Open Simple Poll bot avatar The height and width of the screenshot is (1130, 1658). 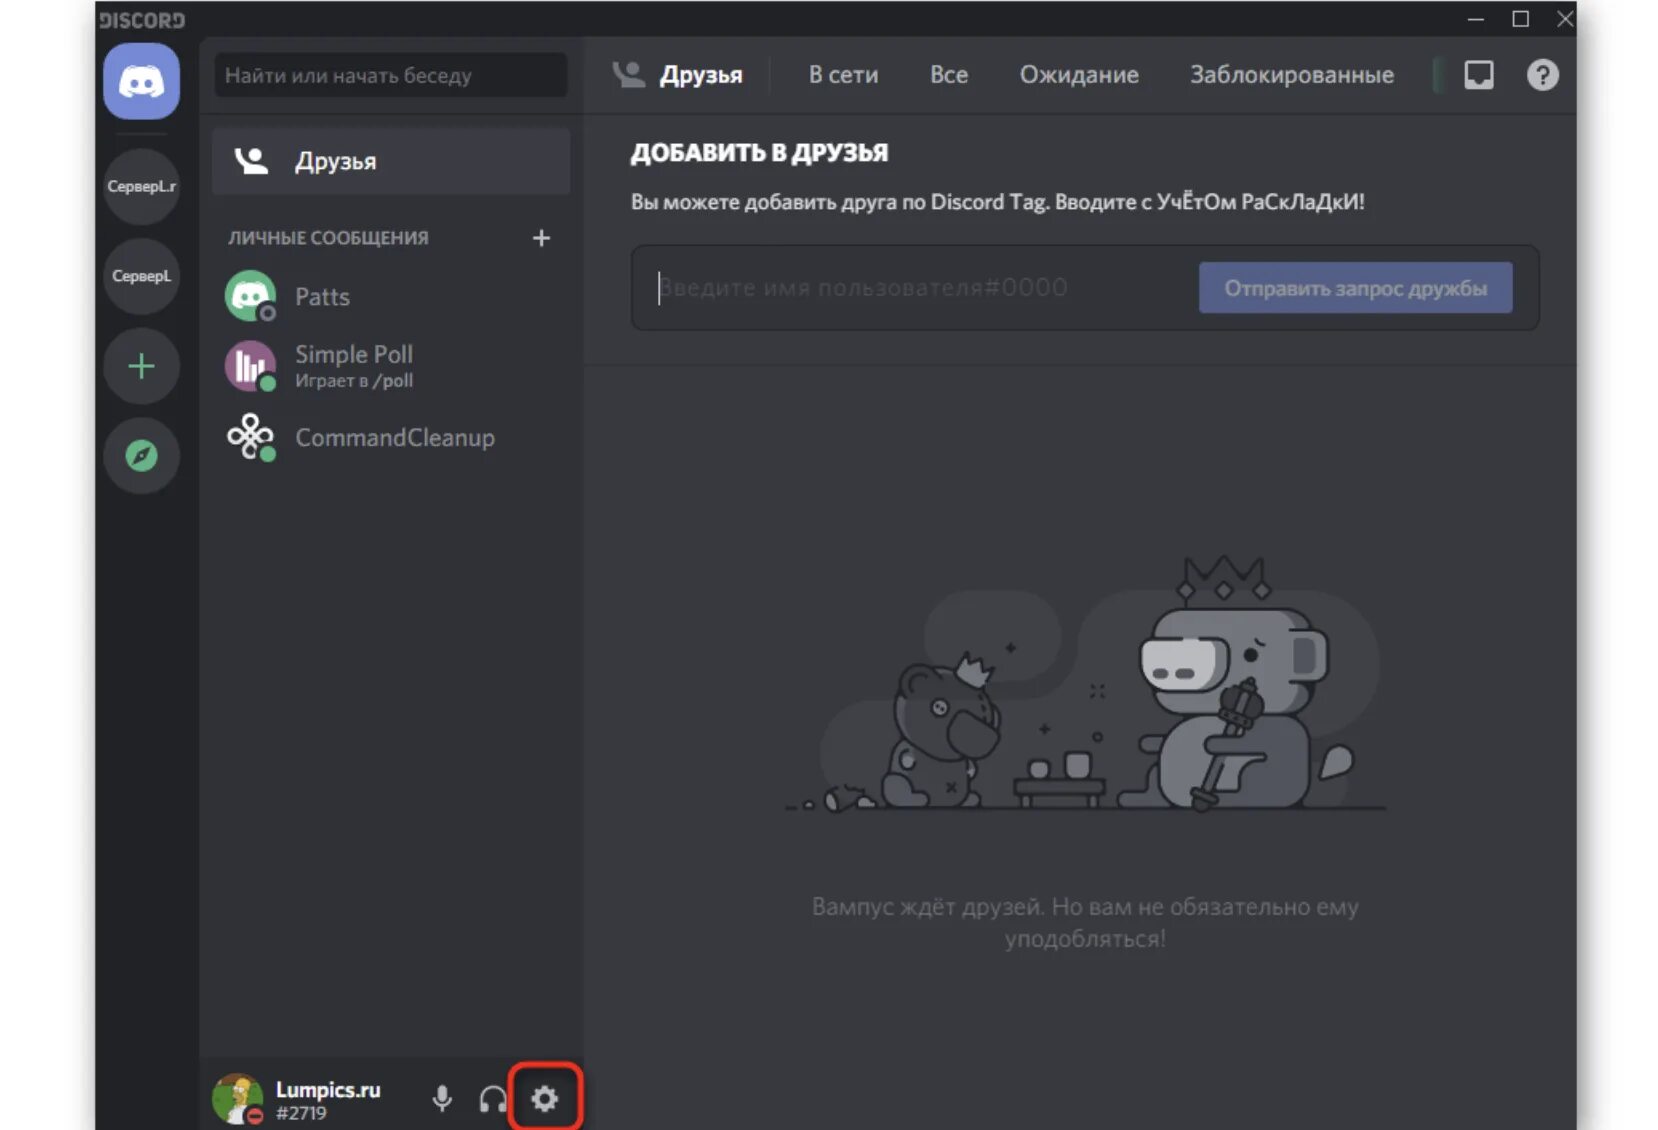tap(250, 366)
